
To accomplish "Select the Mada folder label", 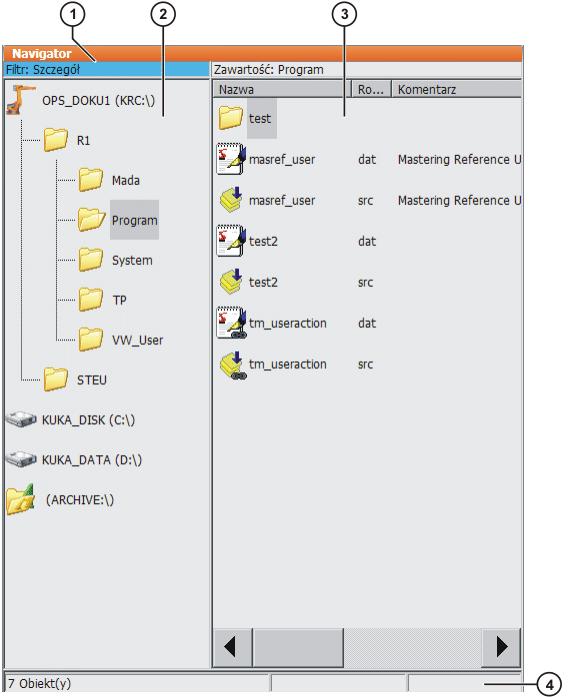I will (x=126, y=180).
